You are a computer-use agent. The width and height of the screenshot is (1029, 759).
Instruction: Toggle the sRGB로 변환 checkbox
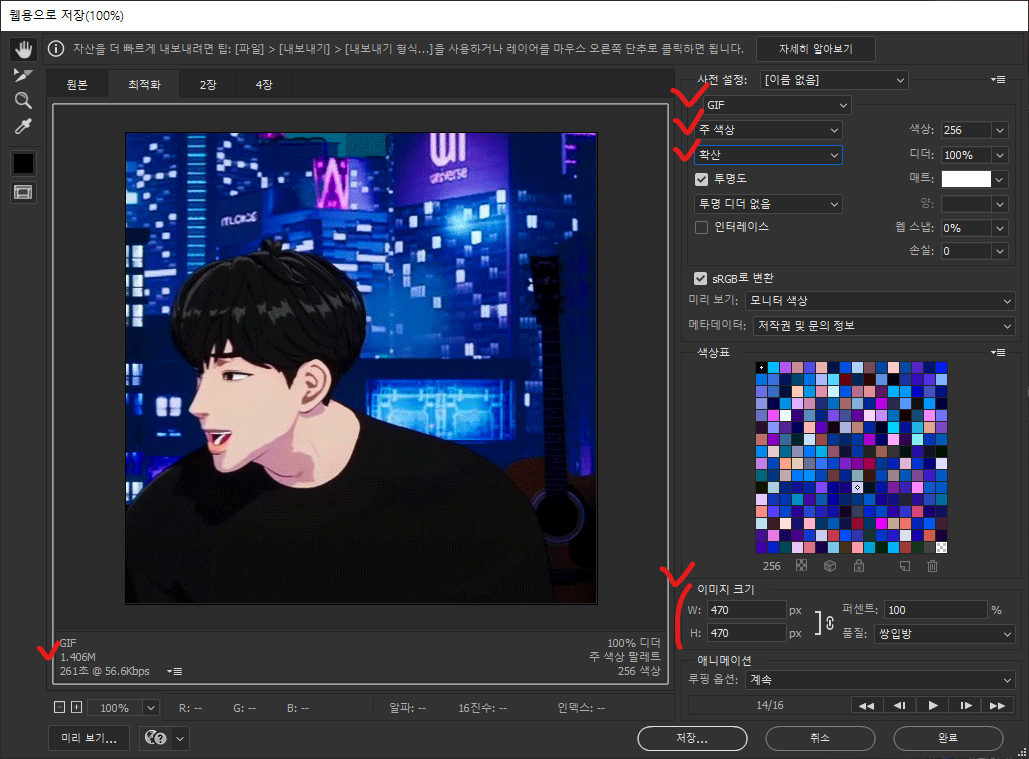[701, 278]
